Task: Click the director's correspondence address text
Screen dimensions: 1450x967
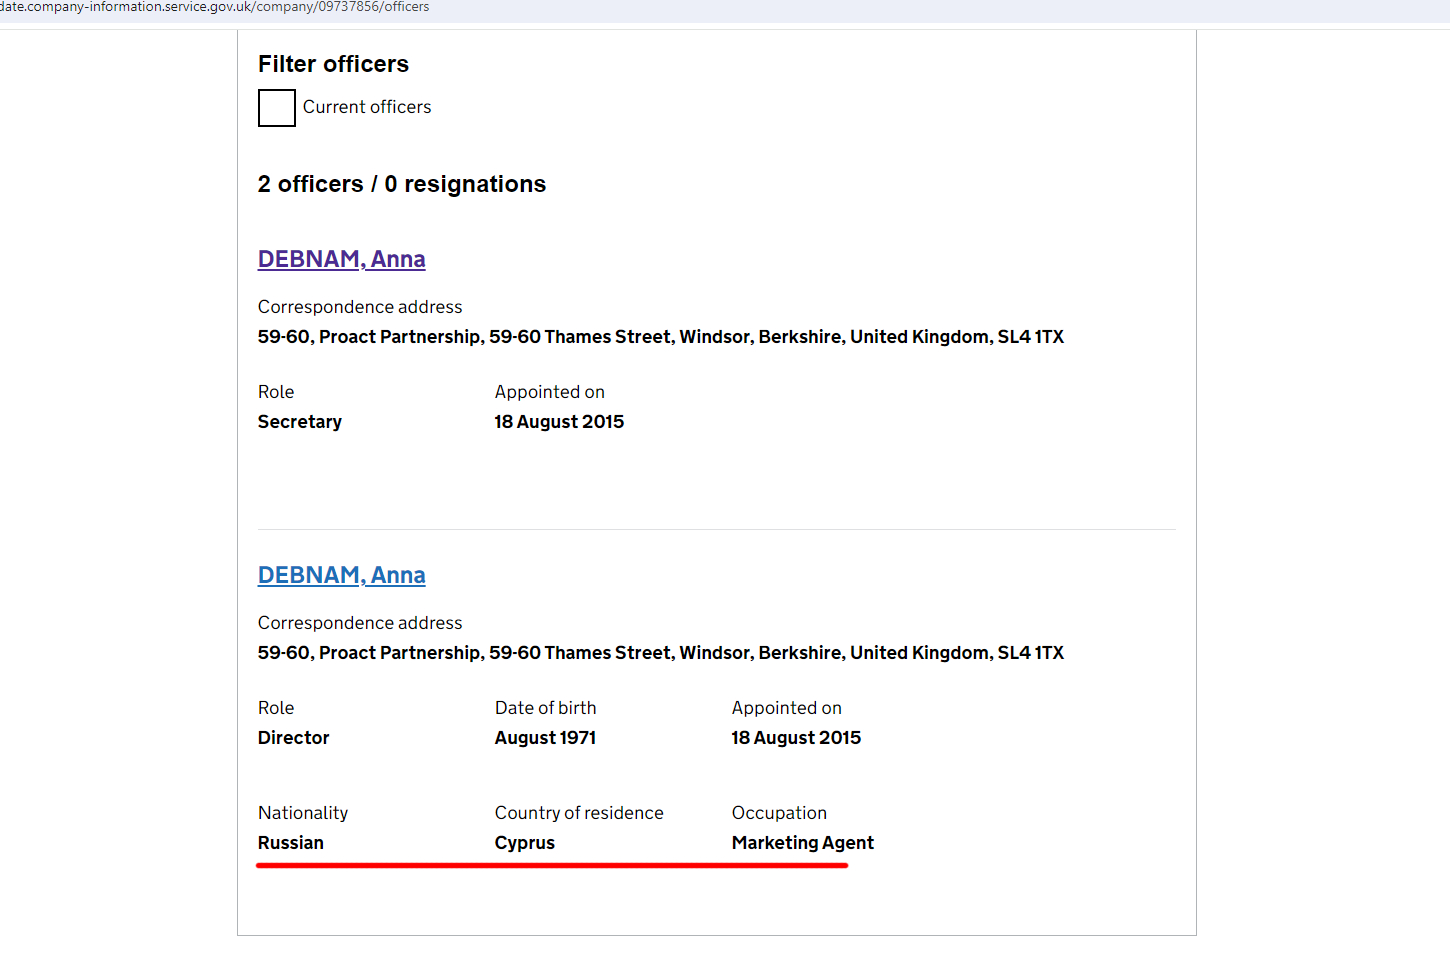Action: coord(660,653)
